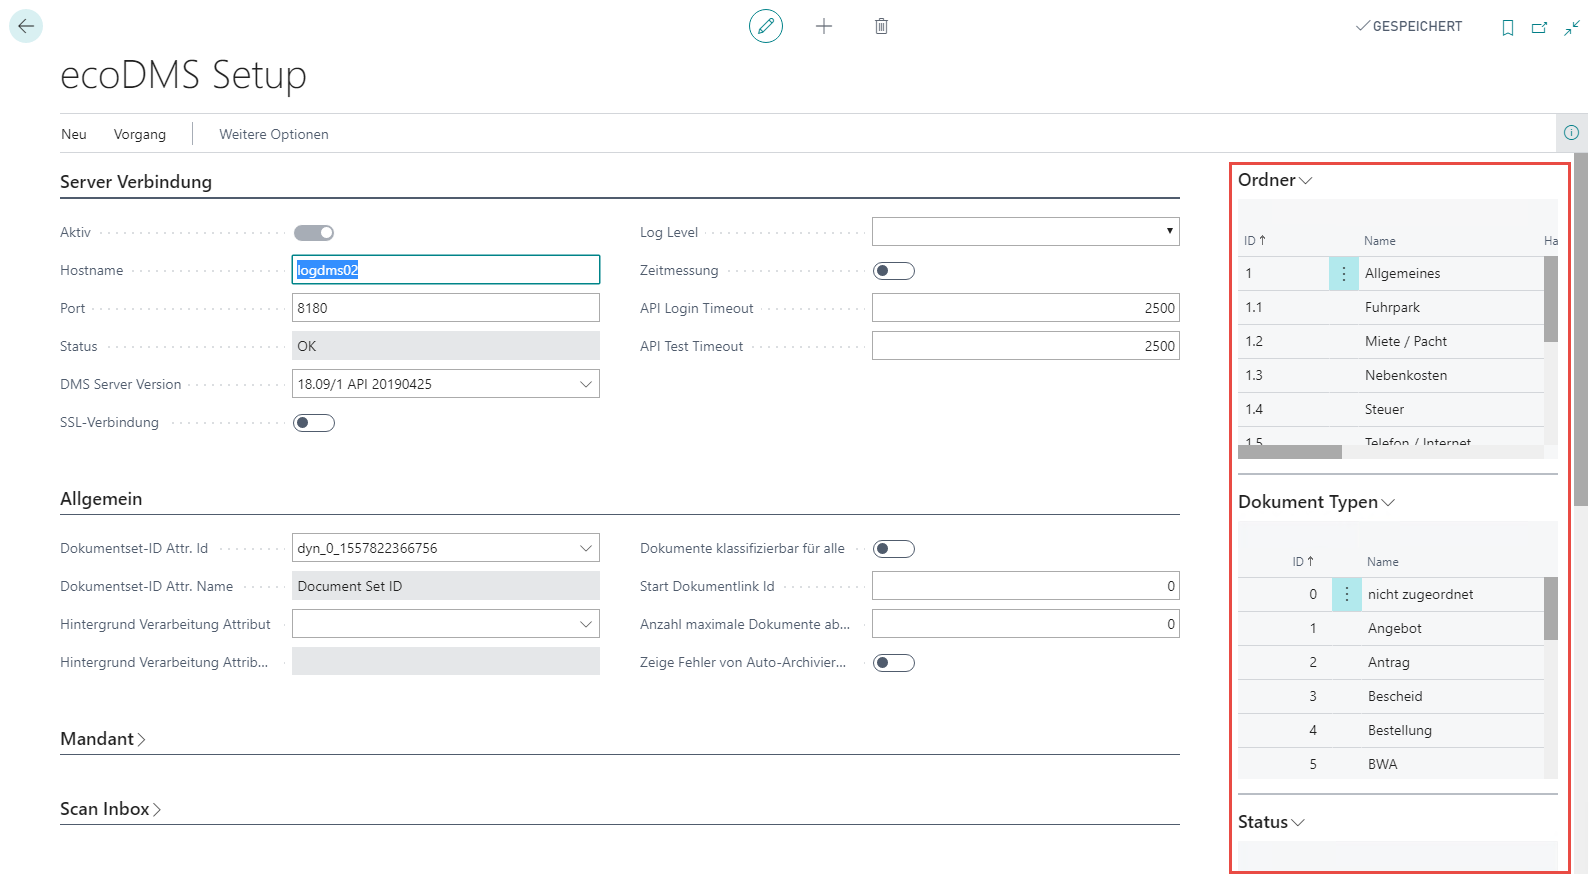Click the Status field showing OK
The height and width of the screenshot is (874, 1595).
pos(446,346)
